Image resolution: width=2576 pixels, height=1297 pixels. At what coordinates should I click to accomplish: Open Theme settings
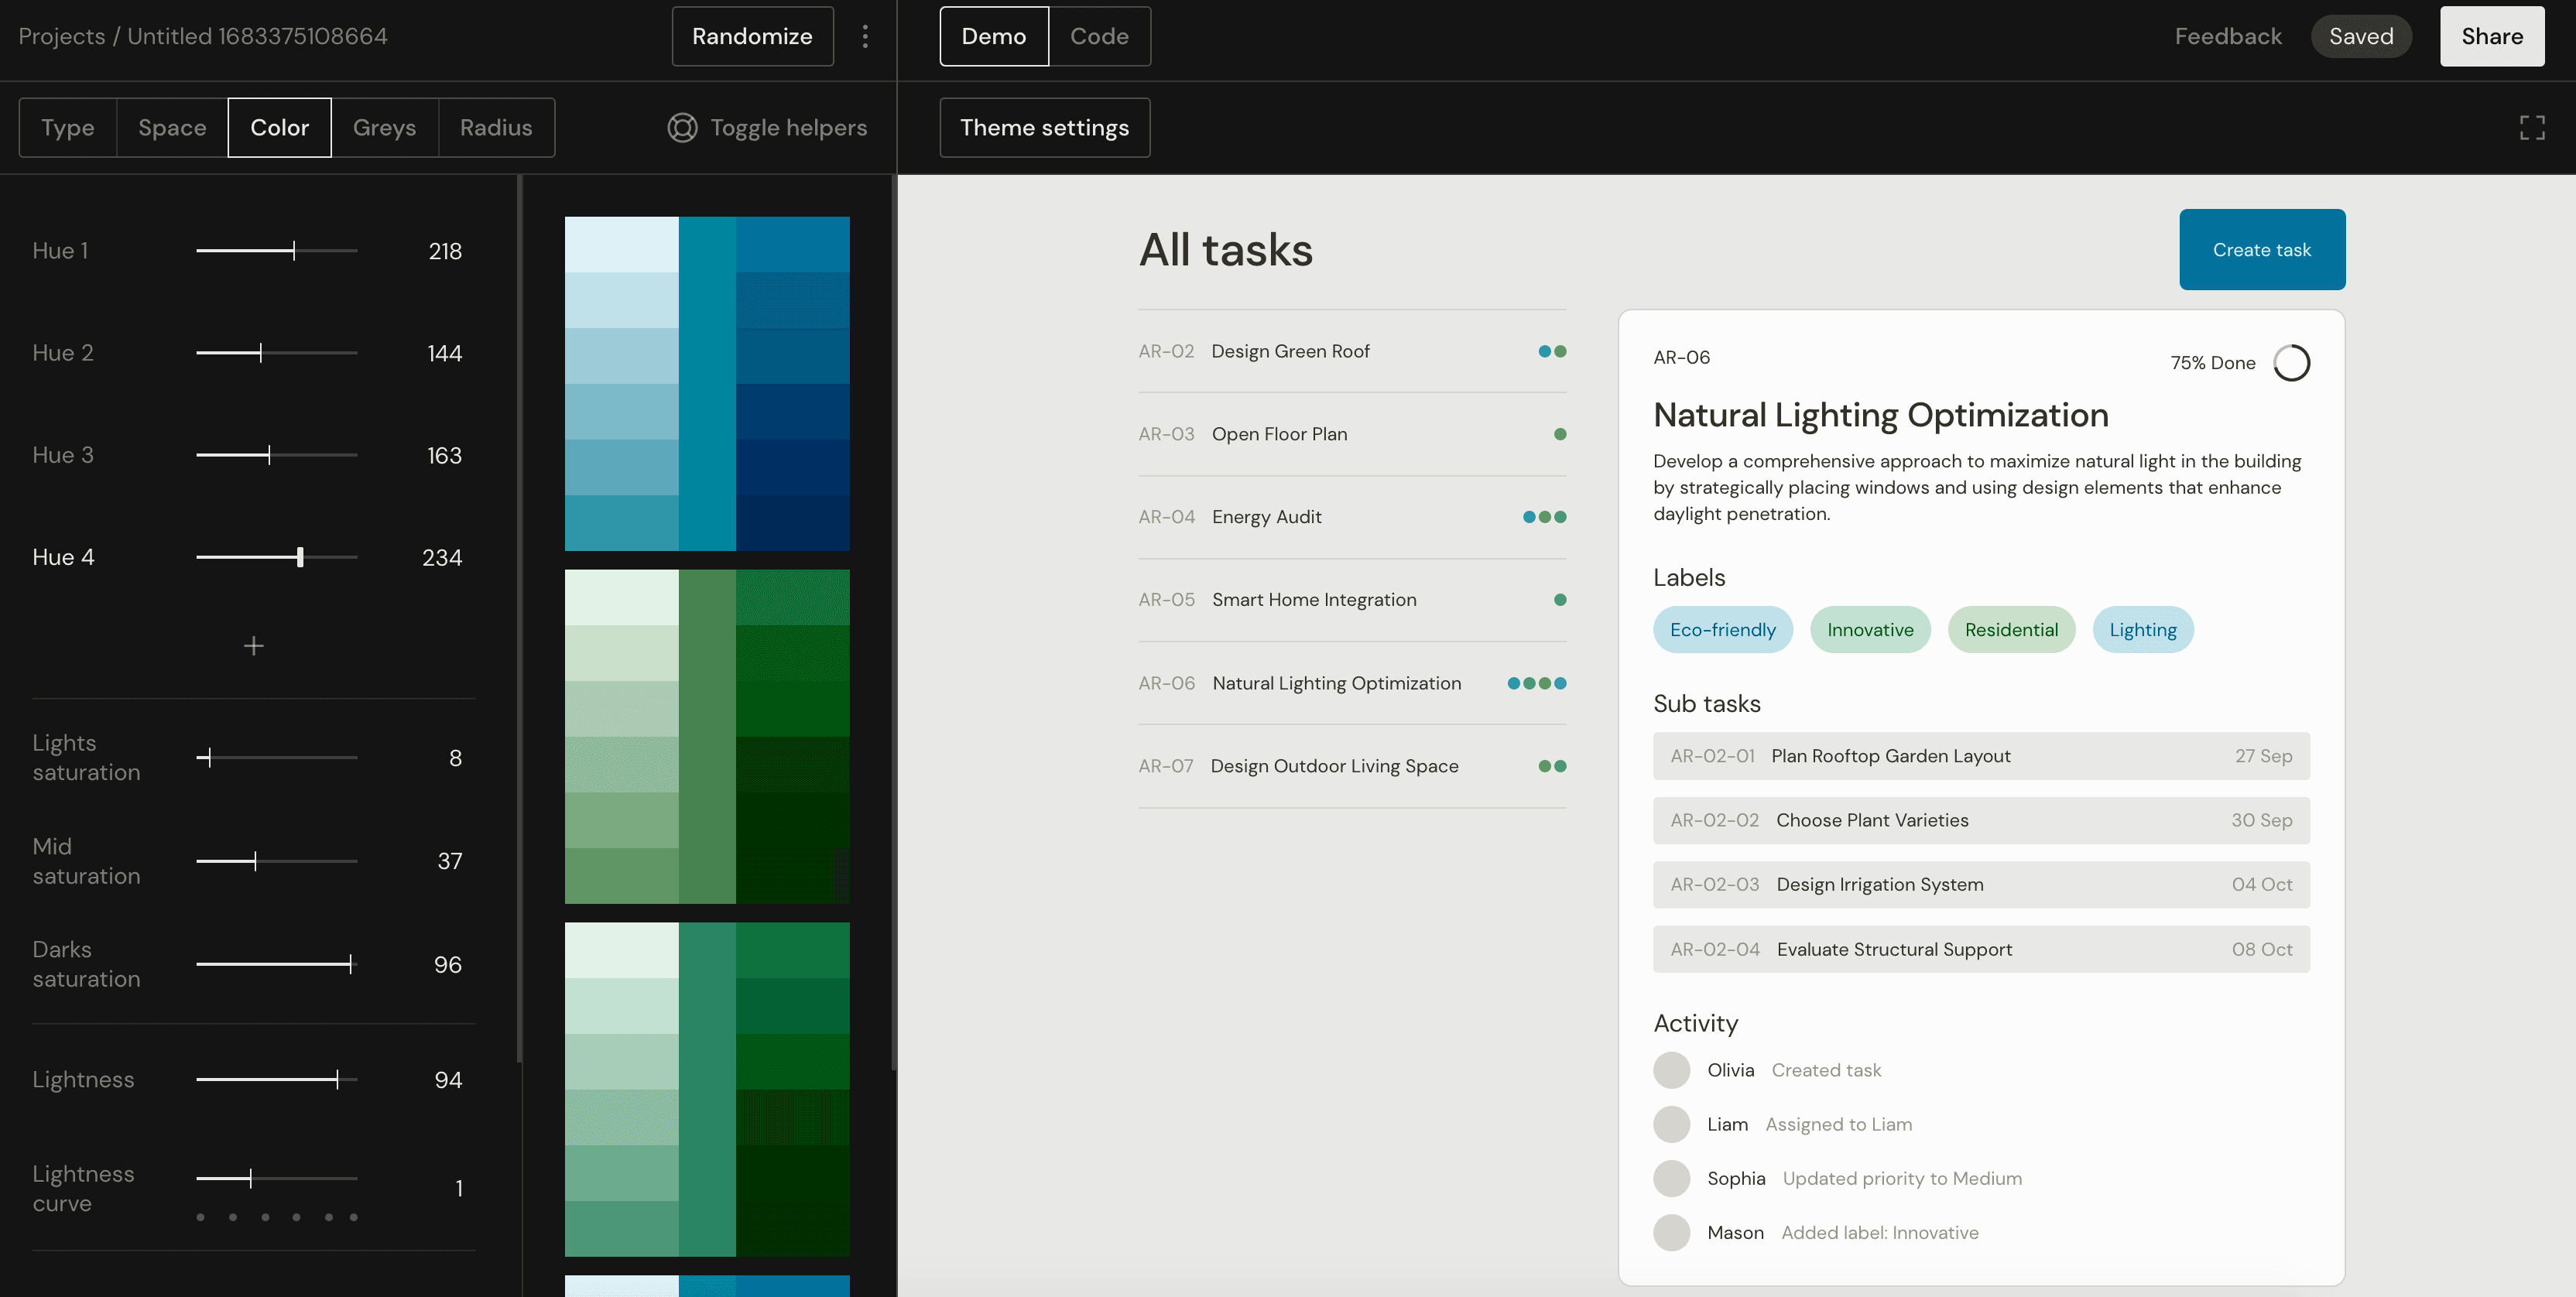[x=1045, y=128]
